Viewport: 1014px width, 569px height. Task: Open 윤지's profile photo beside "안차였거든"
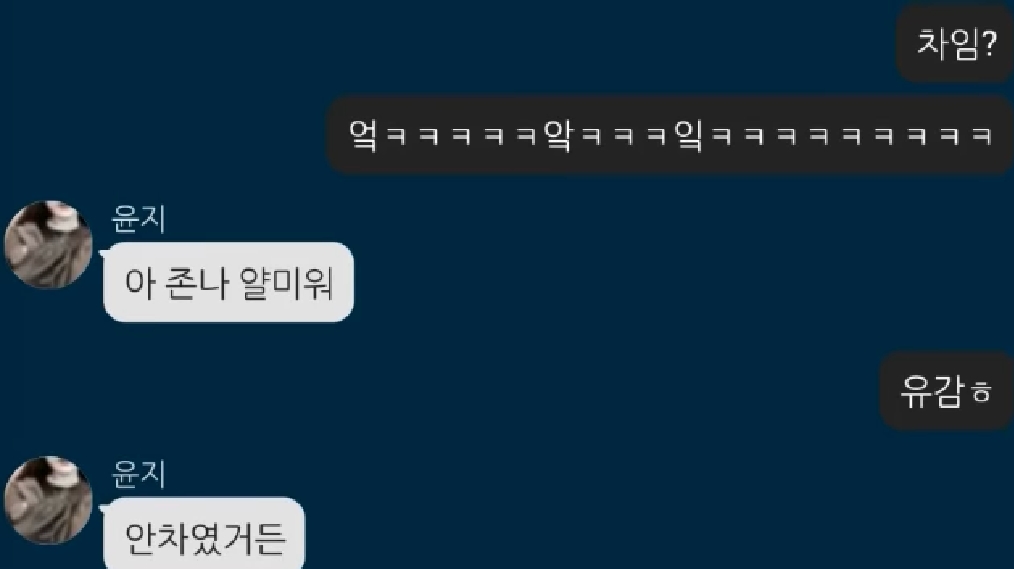(x=49, y=500)
